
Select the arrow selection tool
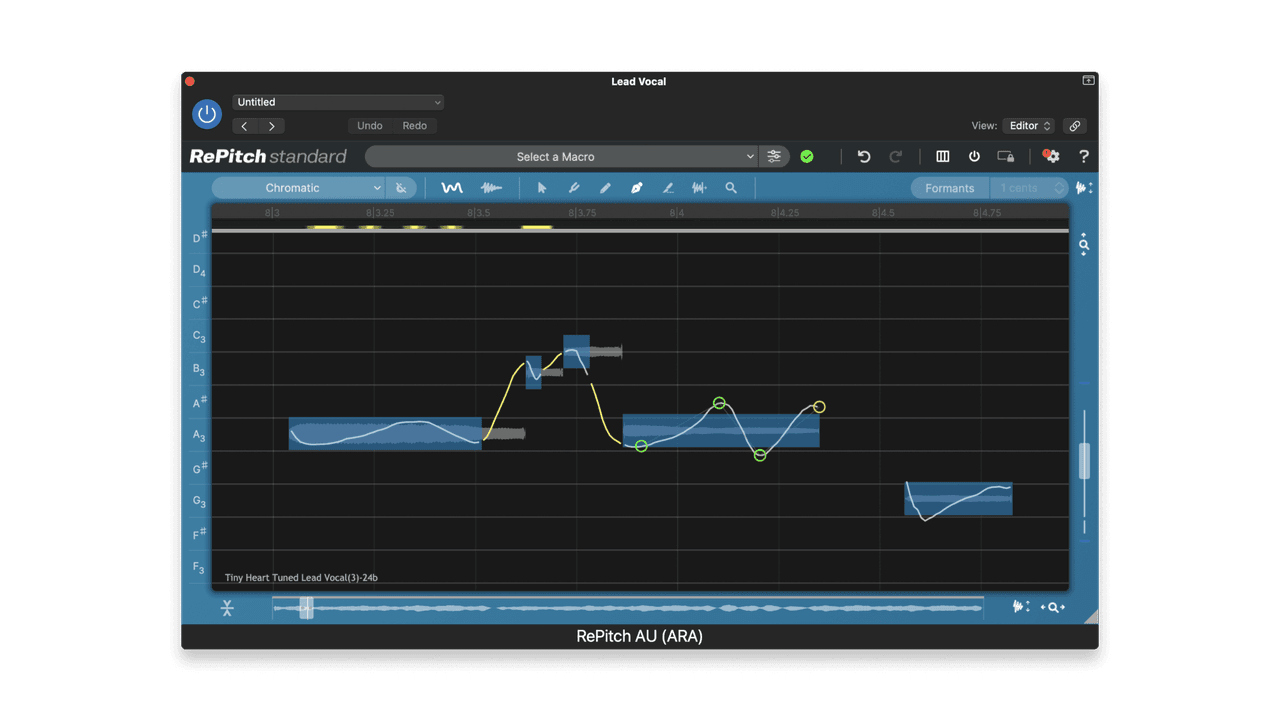coord(541,187)
